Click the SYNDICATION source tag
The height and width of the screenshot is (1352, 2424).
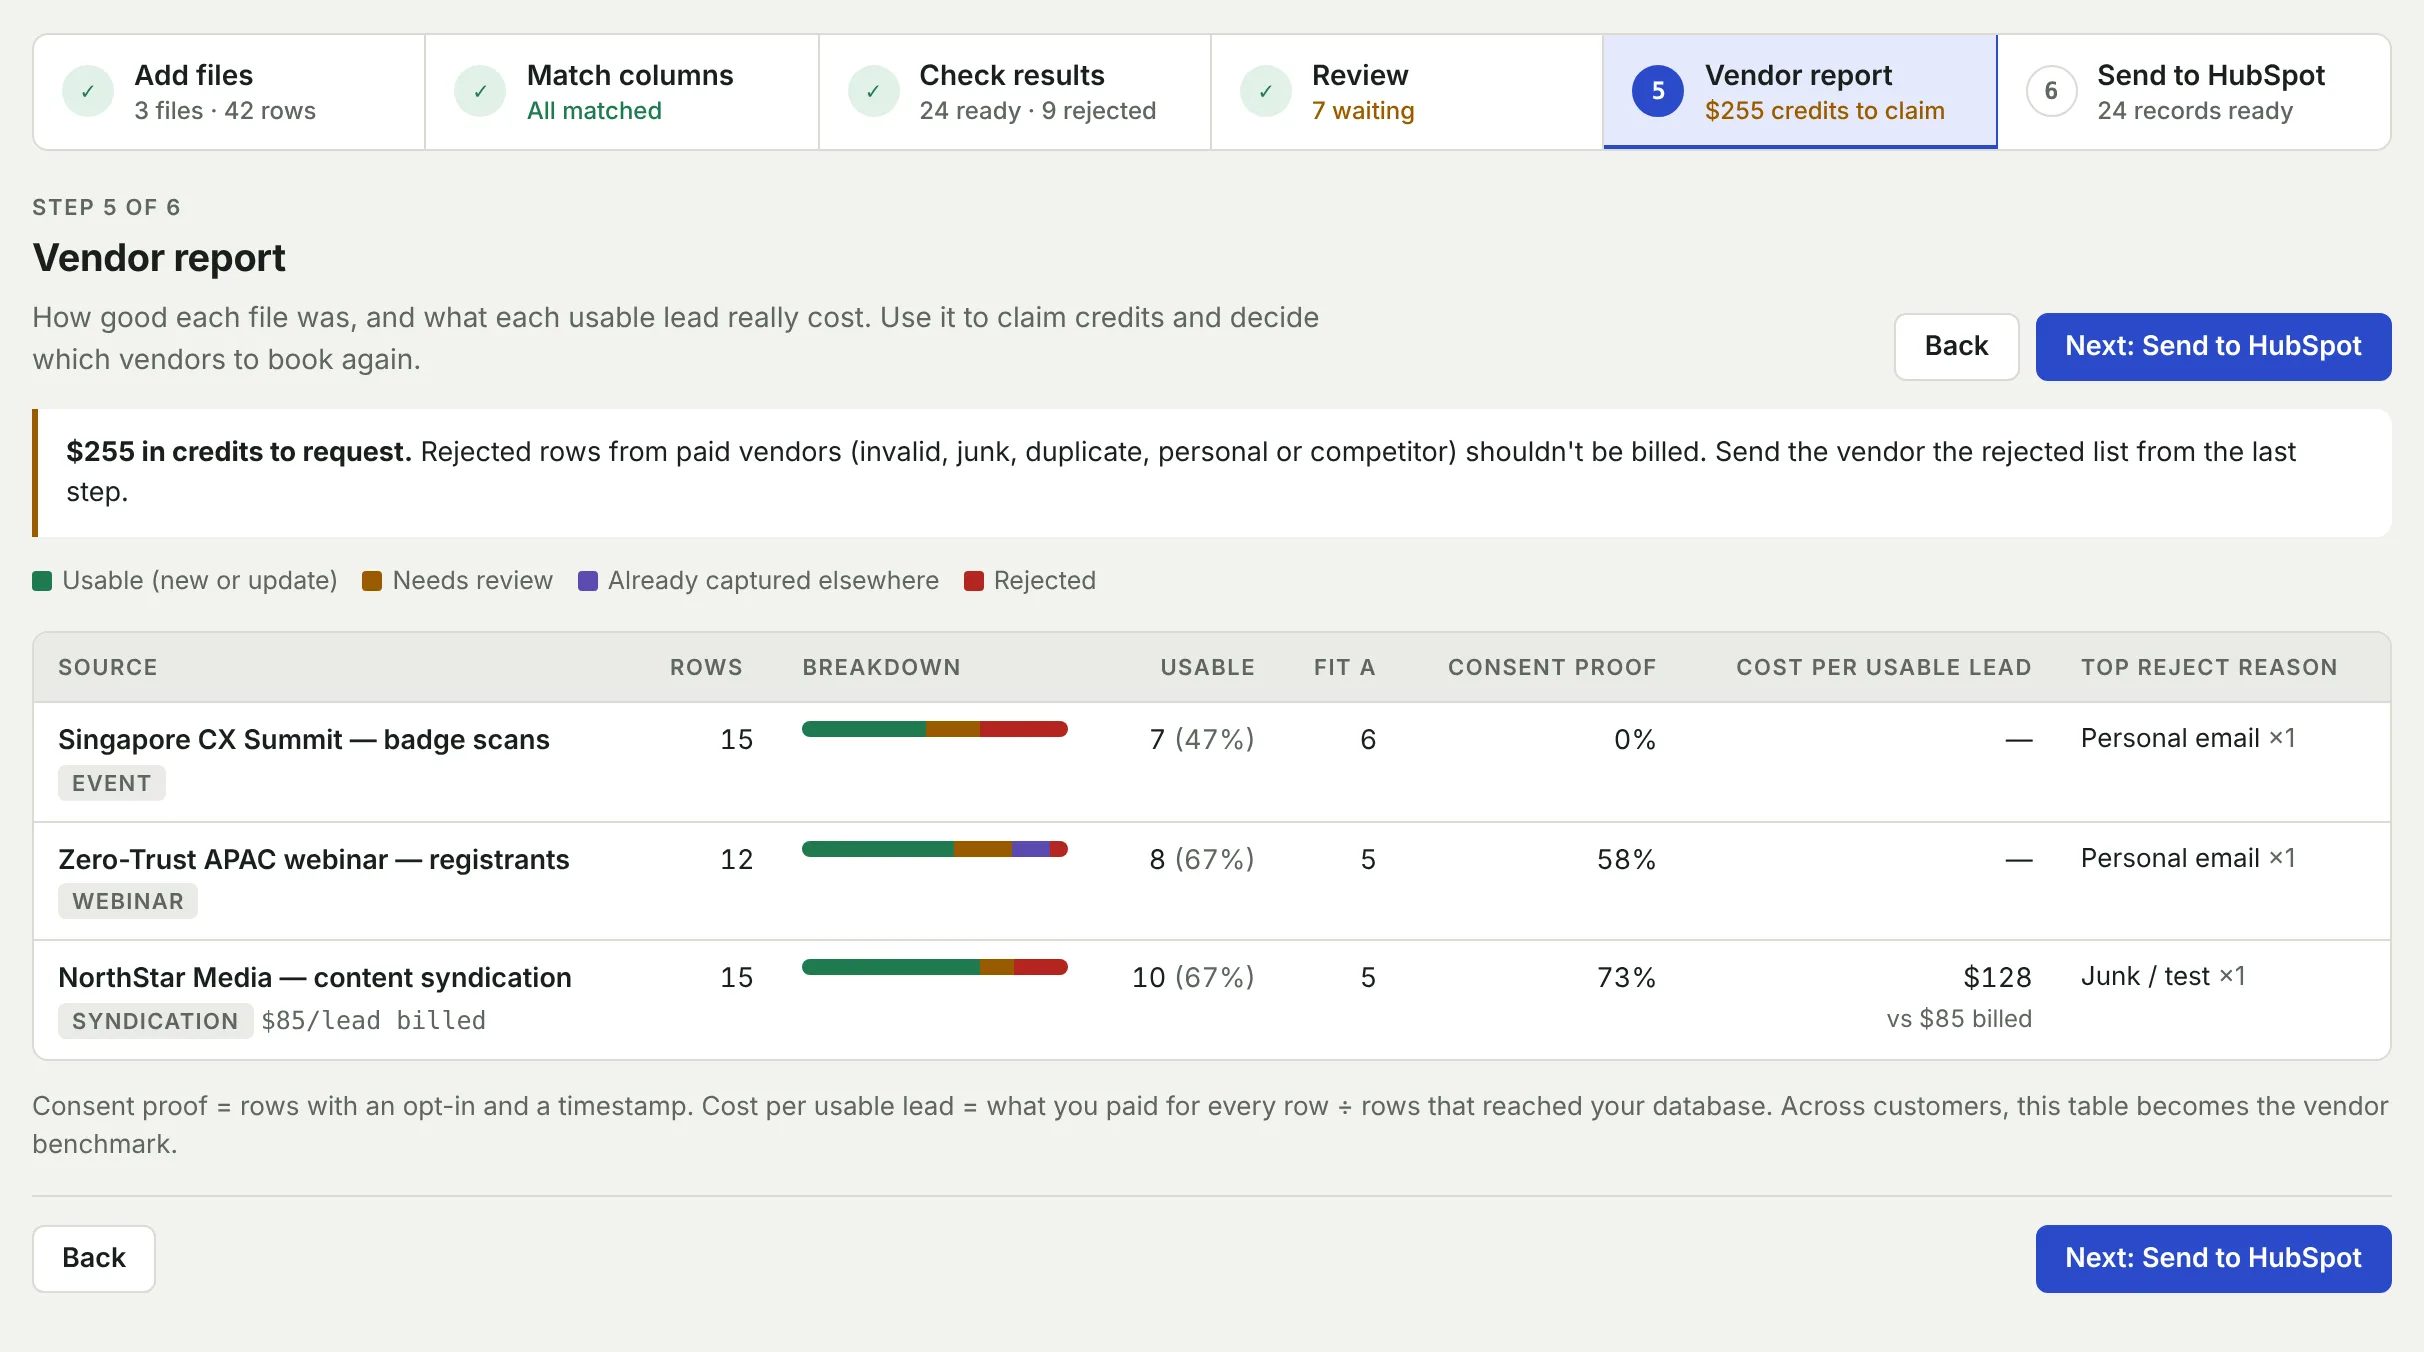(x=155, y=1021)
